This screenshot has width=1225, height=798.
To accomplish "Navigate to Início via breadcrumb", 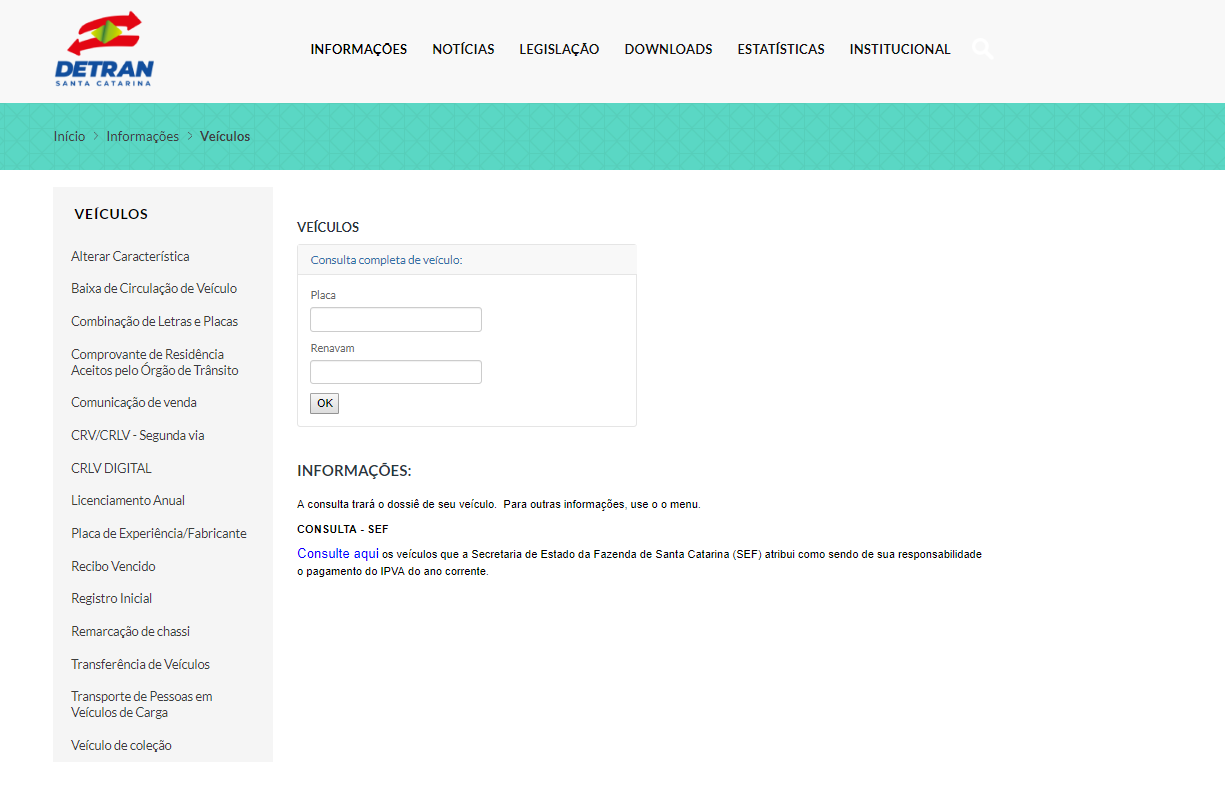I will click(68, 136).
